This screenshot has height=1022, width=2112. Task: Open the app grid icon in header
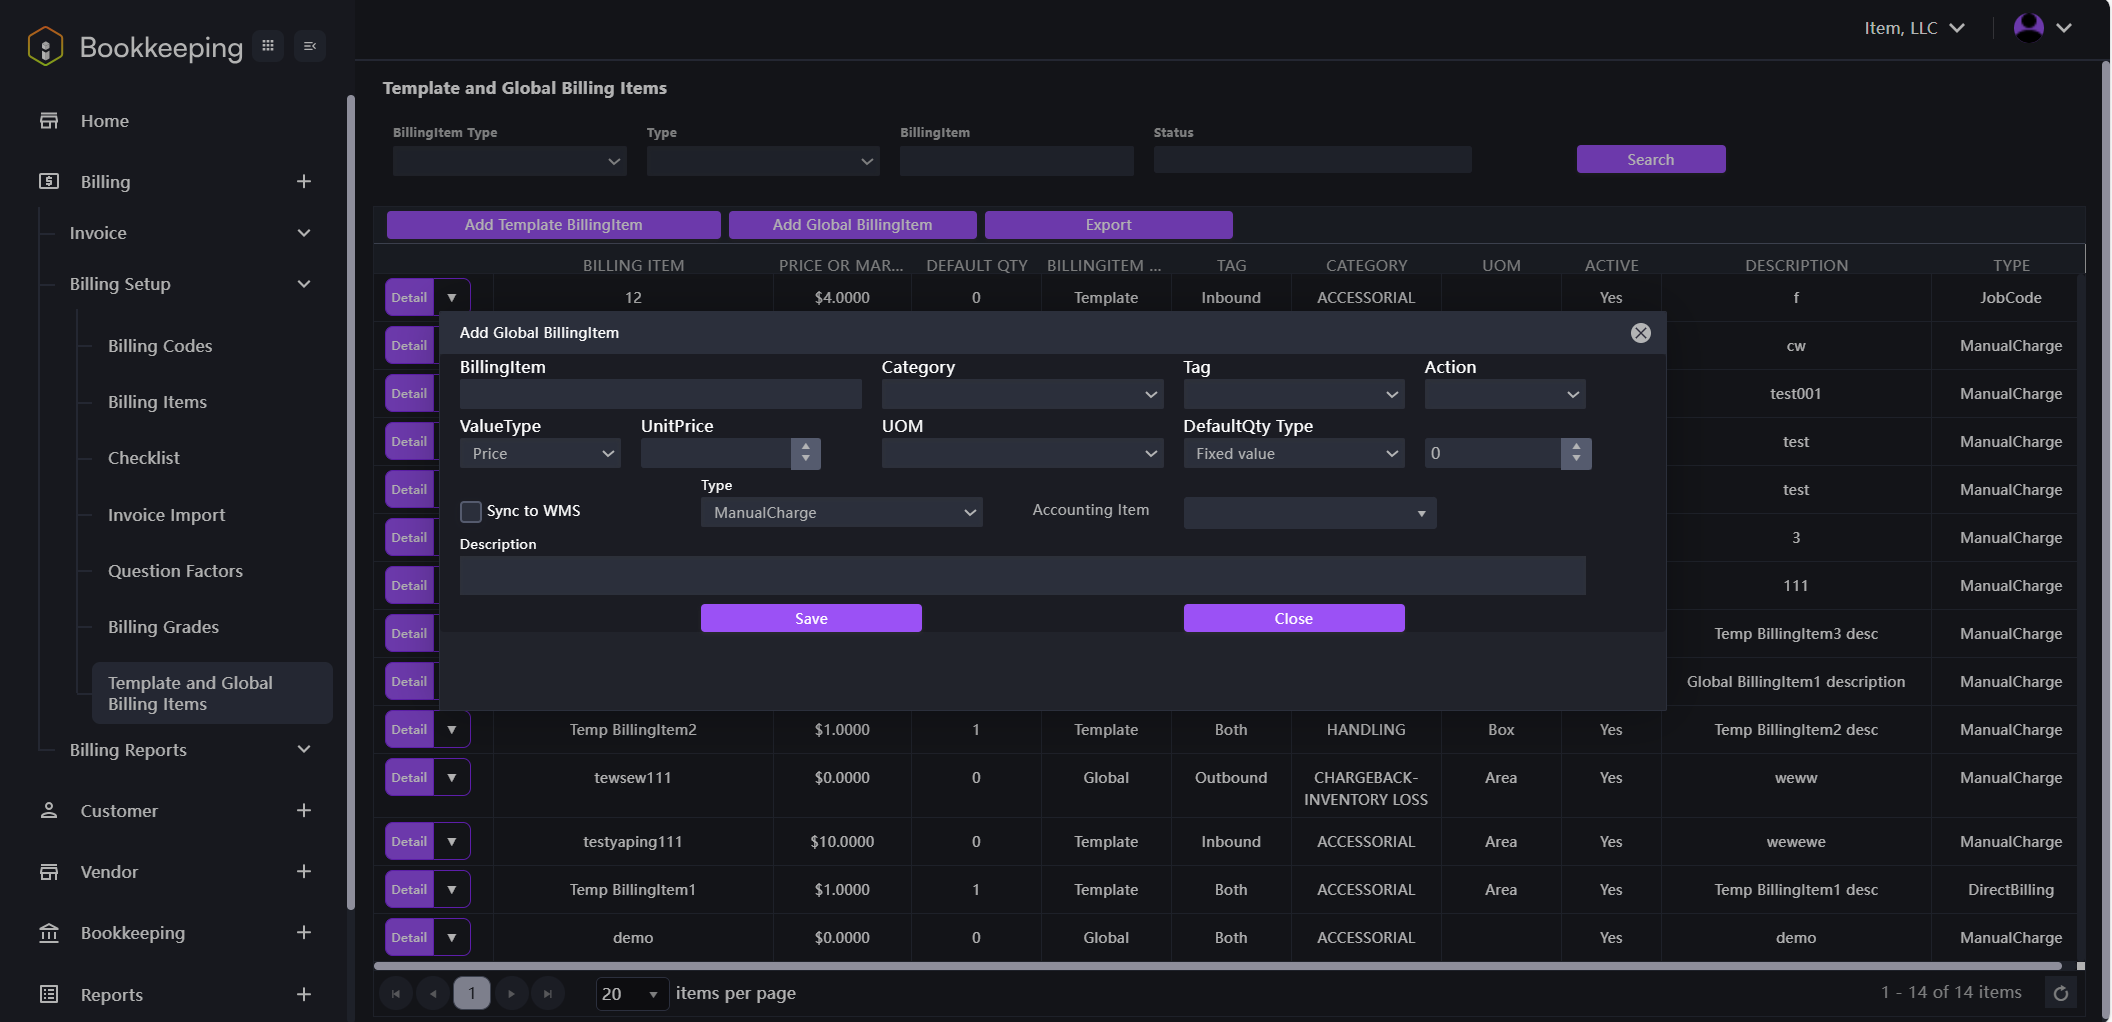point(267,45)
